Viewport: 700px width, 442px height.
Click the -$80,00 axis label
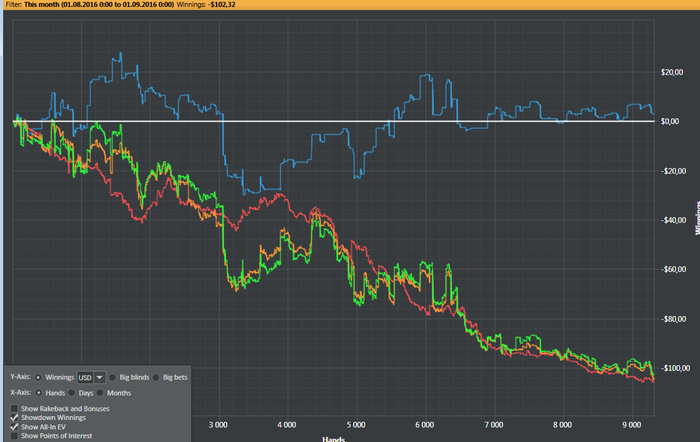(x=672, y=319)
